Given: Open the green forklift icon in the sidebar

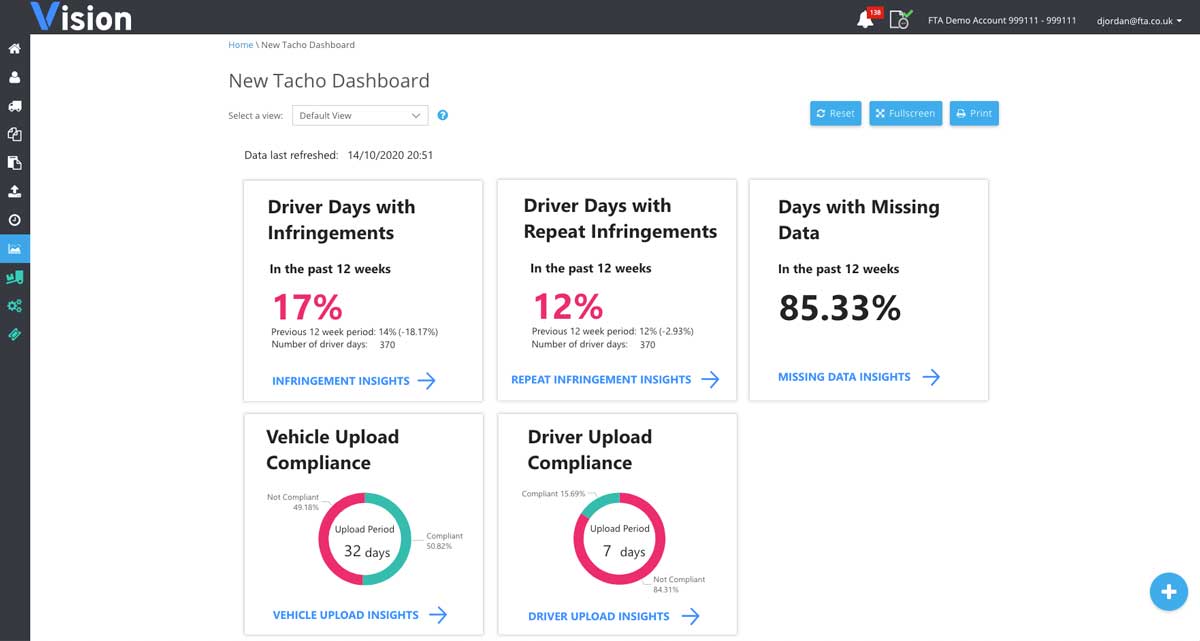Looking at the screenshot, I should tap(15, 277).
